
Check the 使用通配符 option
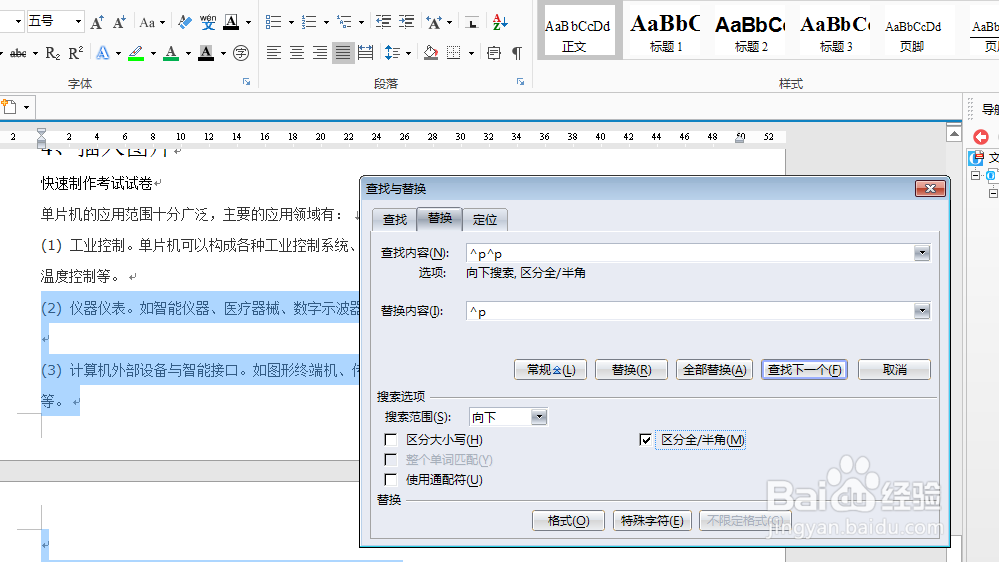coord(391,480)
